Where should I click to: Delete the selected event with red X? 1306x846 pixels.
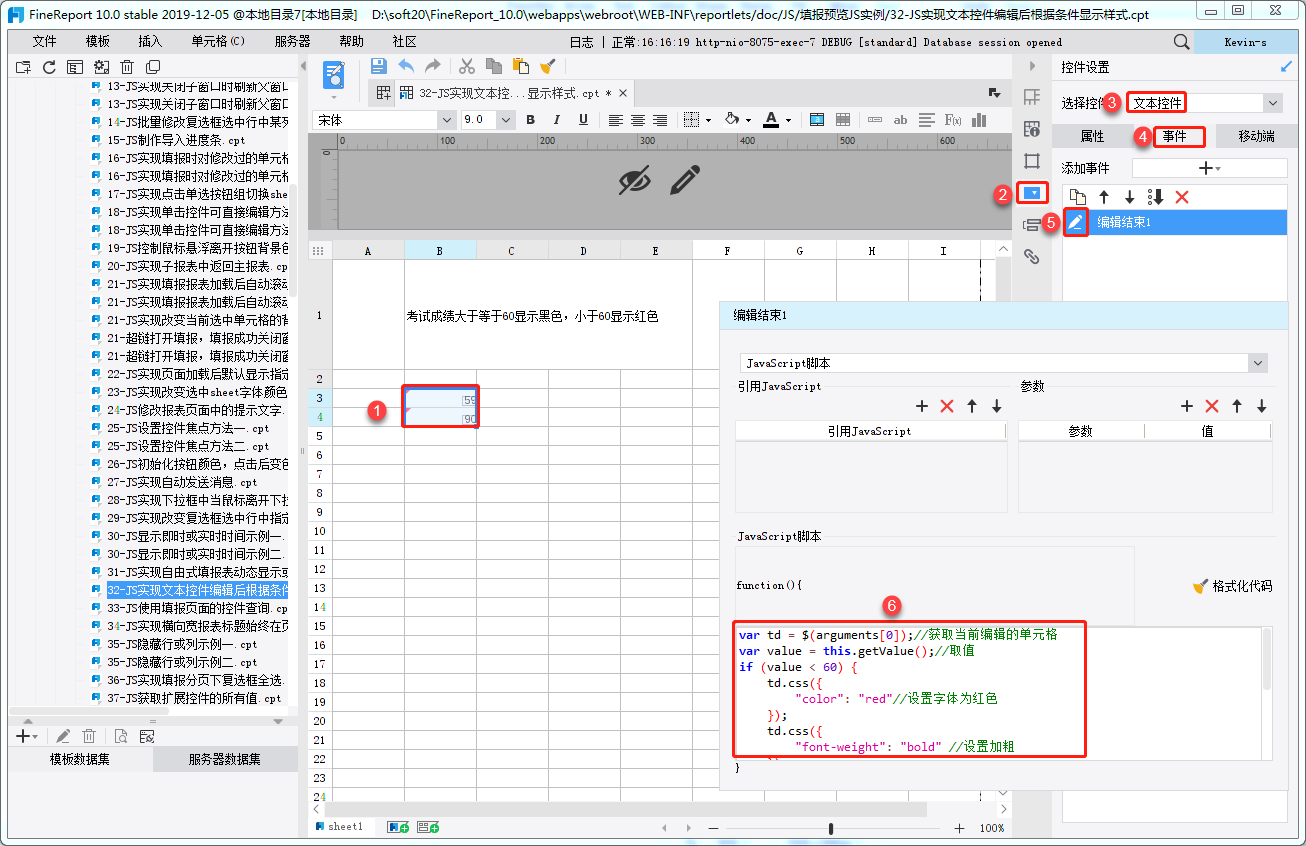click(x=1182, y=197)
